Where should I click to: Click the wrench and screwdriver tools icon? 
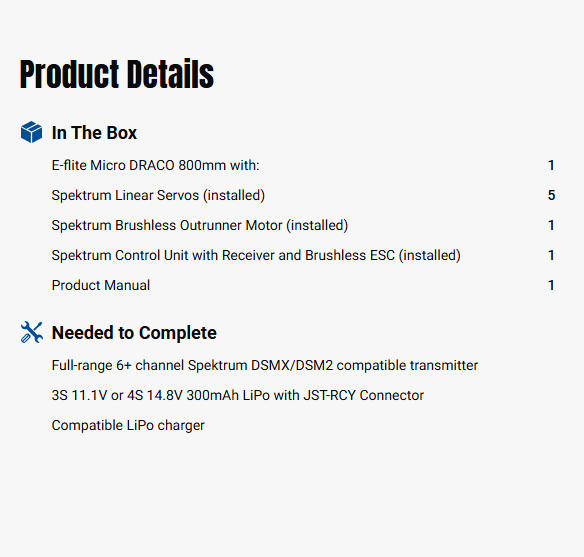click(x=32, y=332)
